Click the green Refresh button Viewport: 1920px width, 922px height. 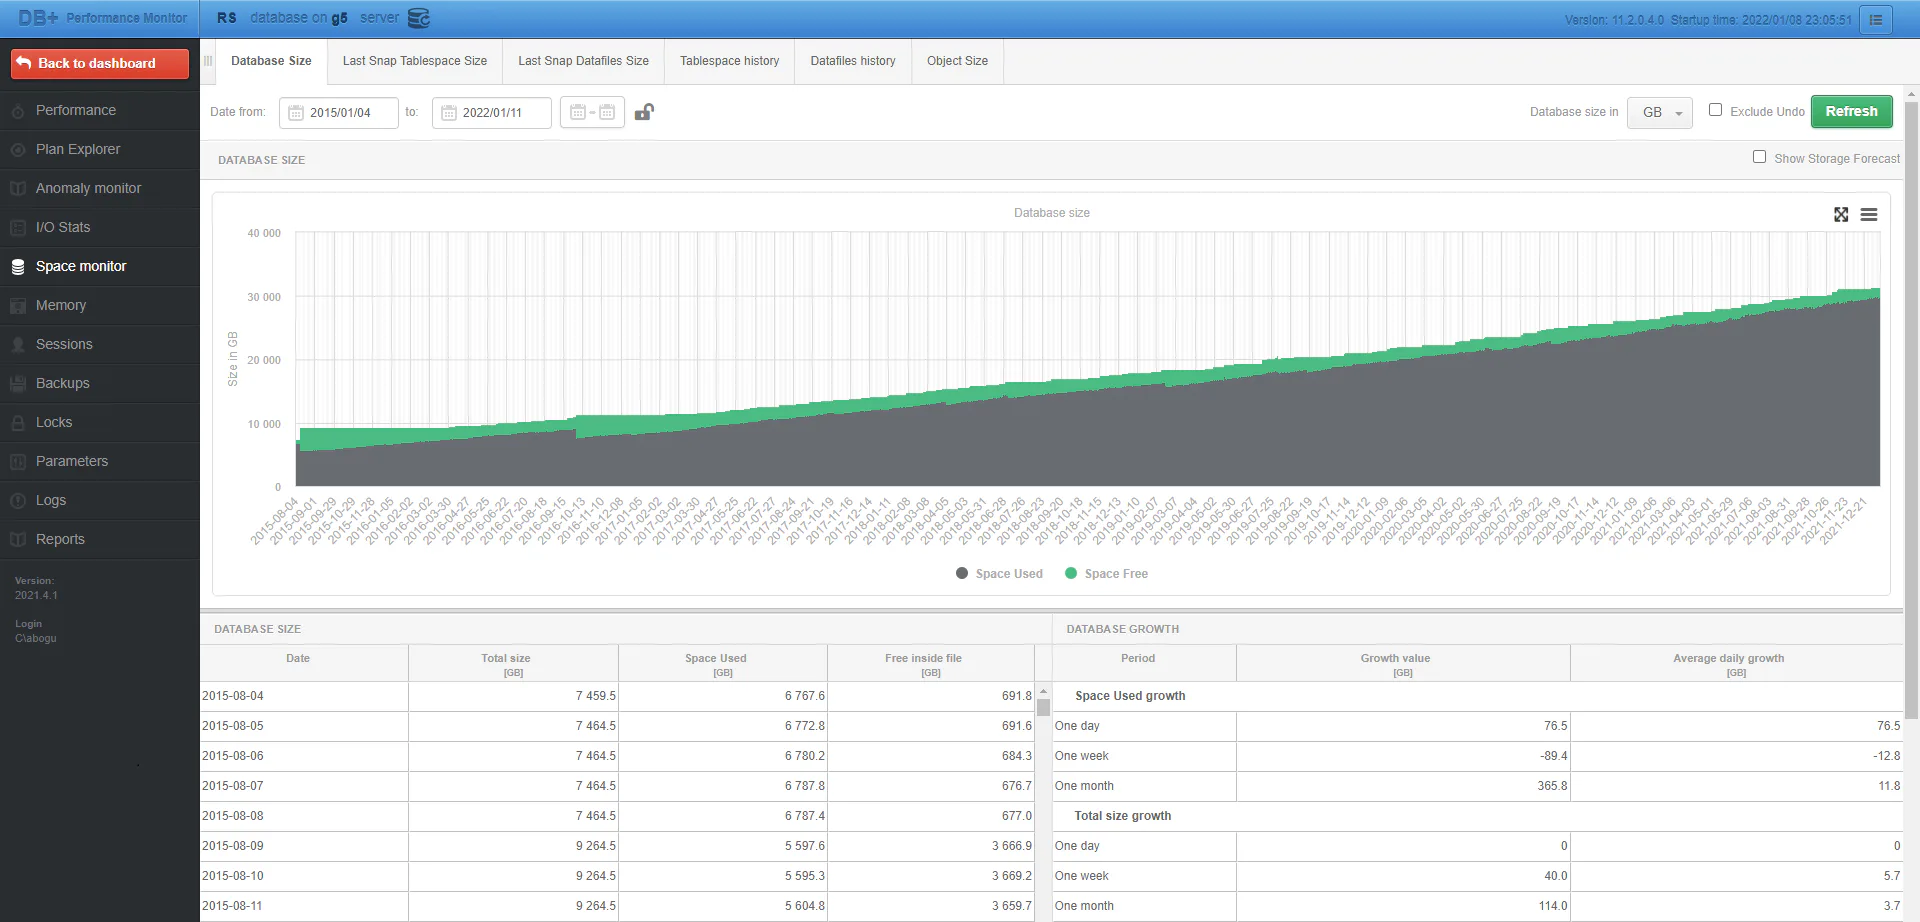point(1851,111)
